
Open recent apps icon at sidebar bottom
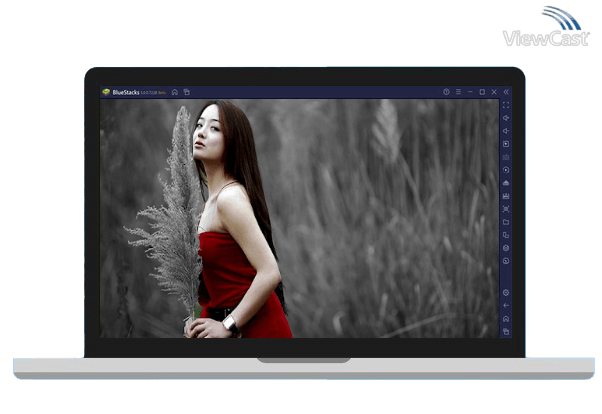tap(506, 331)
